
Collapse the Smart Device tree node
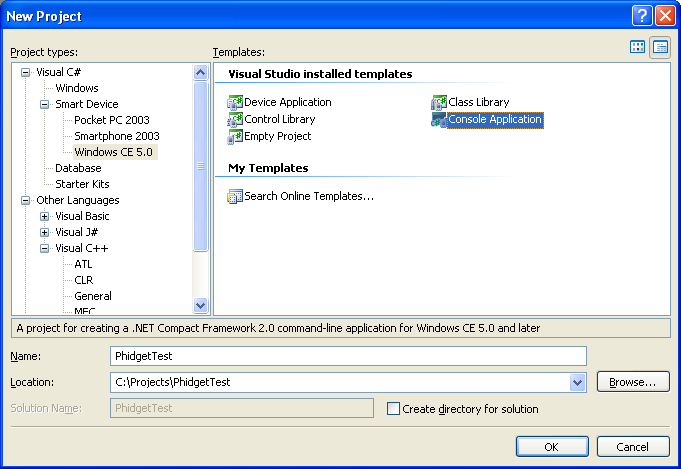point(44,104)
